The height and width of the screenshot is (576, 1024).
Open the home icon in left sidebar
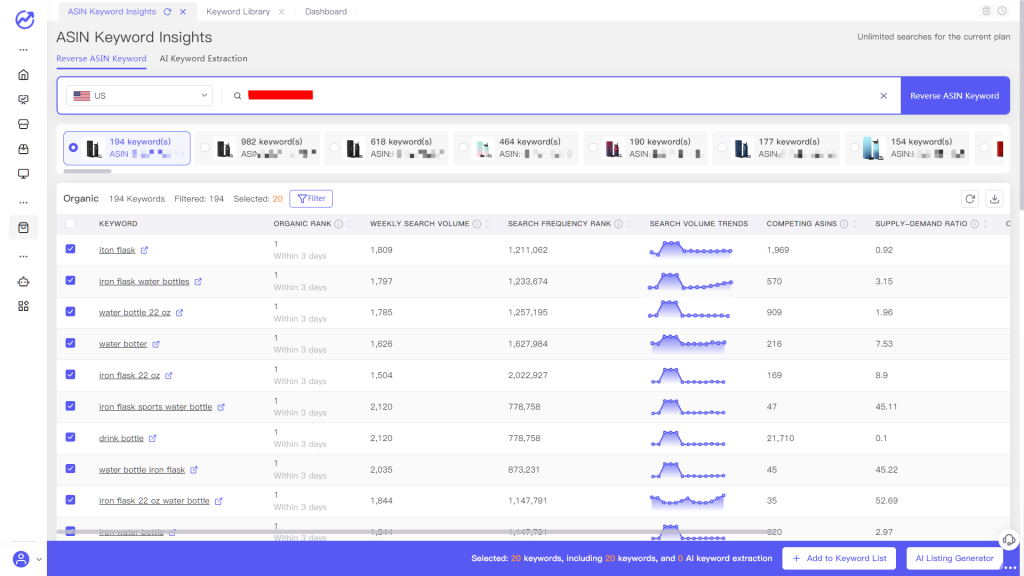24,74
